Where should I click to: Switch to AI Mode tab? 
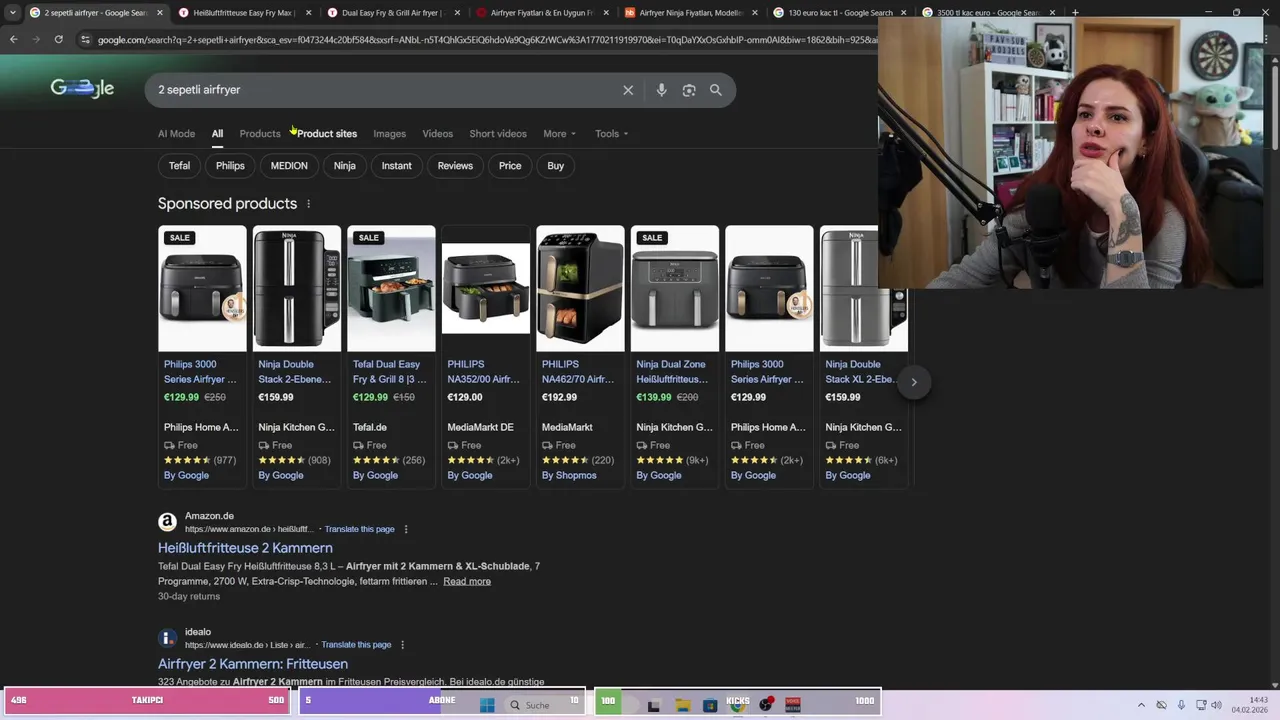tap(176, 134)
